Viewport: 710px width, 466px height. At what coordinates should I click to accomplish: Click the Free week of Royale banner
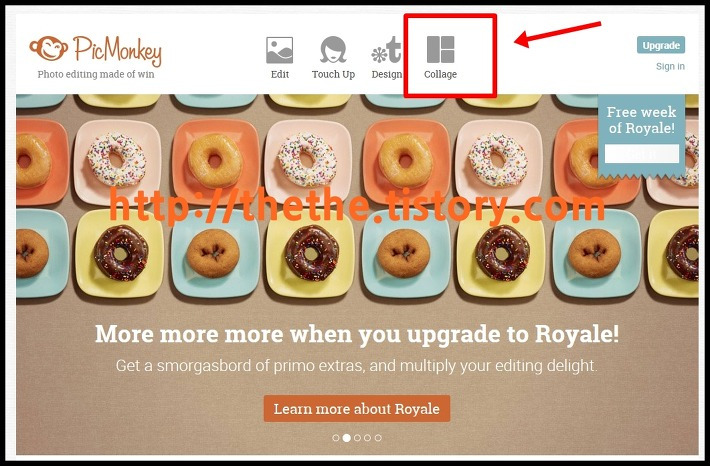pyautogui.click(x=642, y=135)
